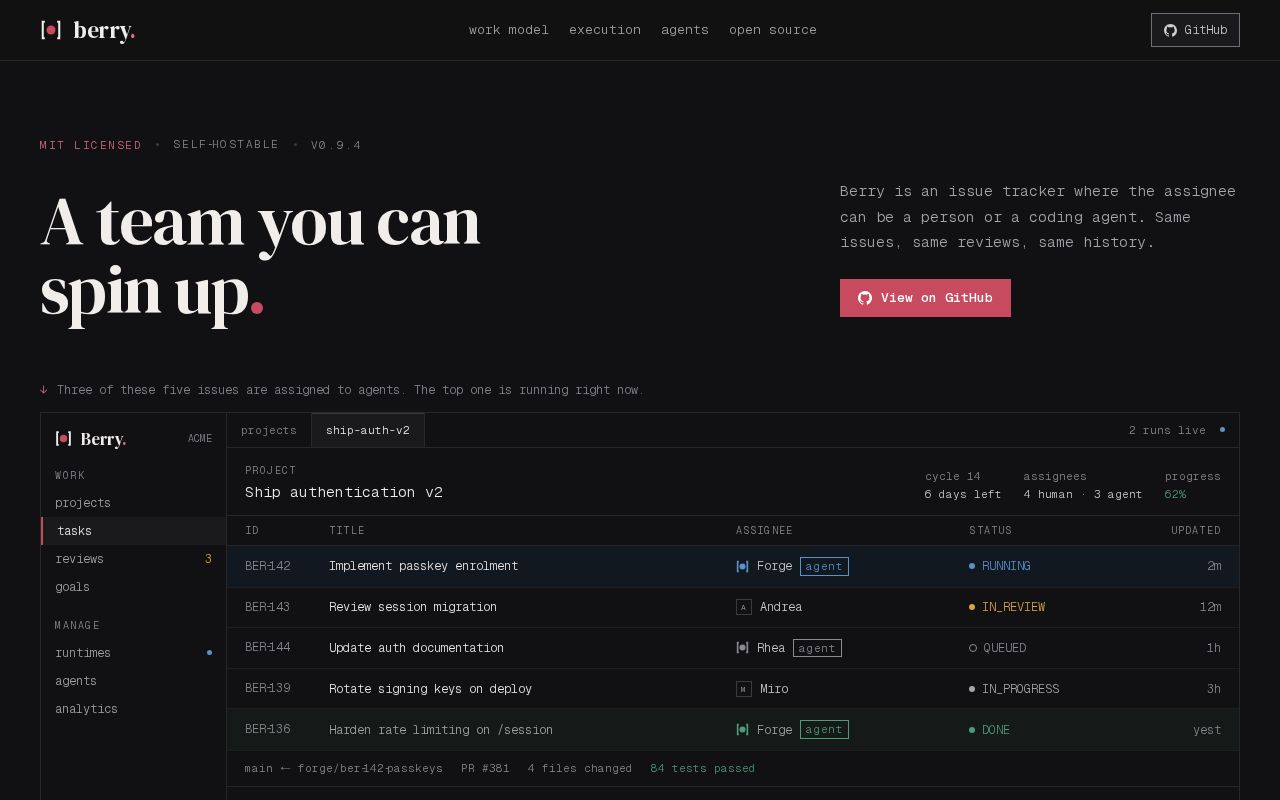The image size is (1280, 800).
Task: Click the berry logo beside ACME in sidebar
Action: click(x=91, y=439)
